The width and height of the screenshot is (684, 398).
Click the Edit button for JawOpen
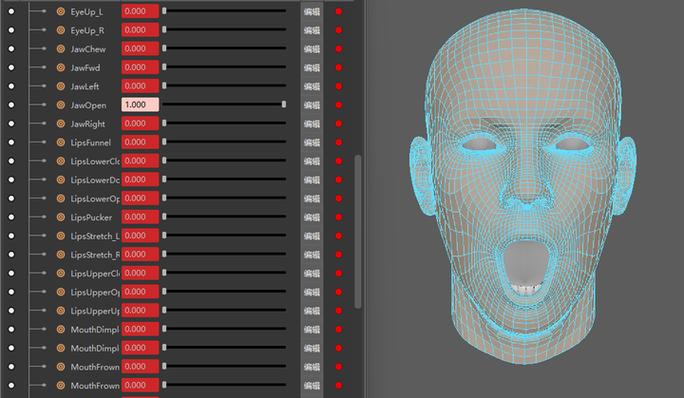point(311,105)
